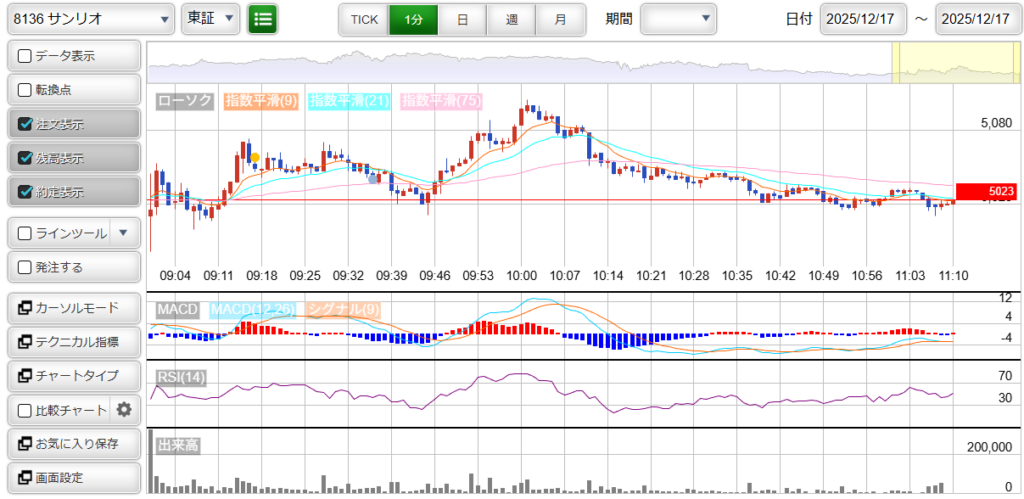Expand the ラインツール dropdown arrow

click(x=123, y=233)
